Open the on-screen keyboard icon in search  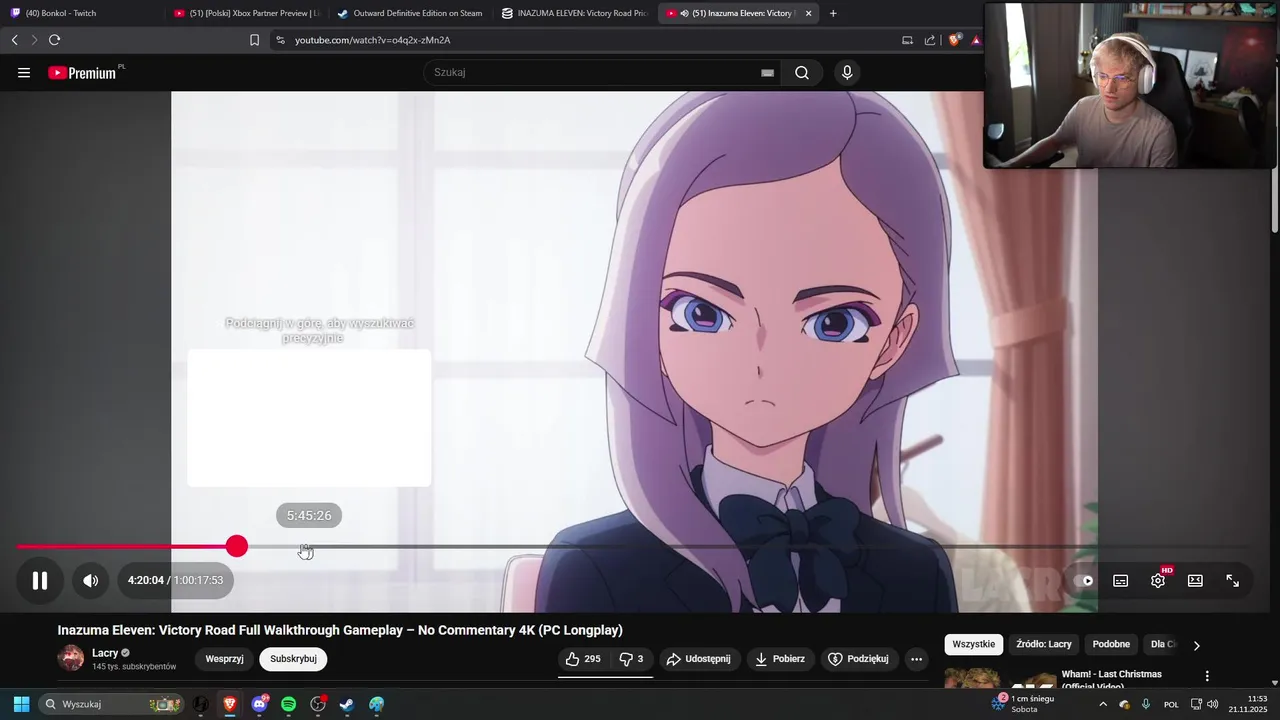[767, 73]
